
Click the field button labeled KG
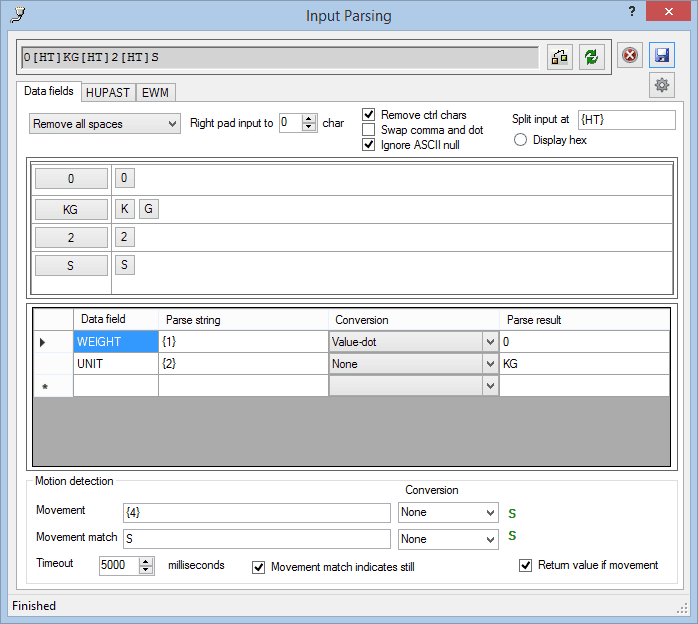click(71, 209)
